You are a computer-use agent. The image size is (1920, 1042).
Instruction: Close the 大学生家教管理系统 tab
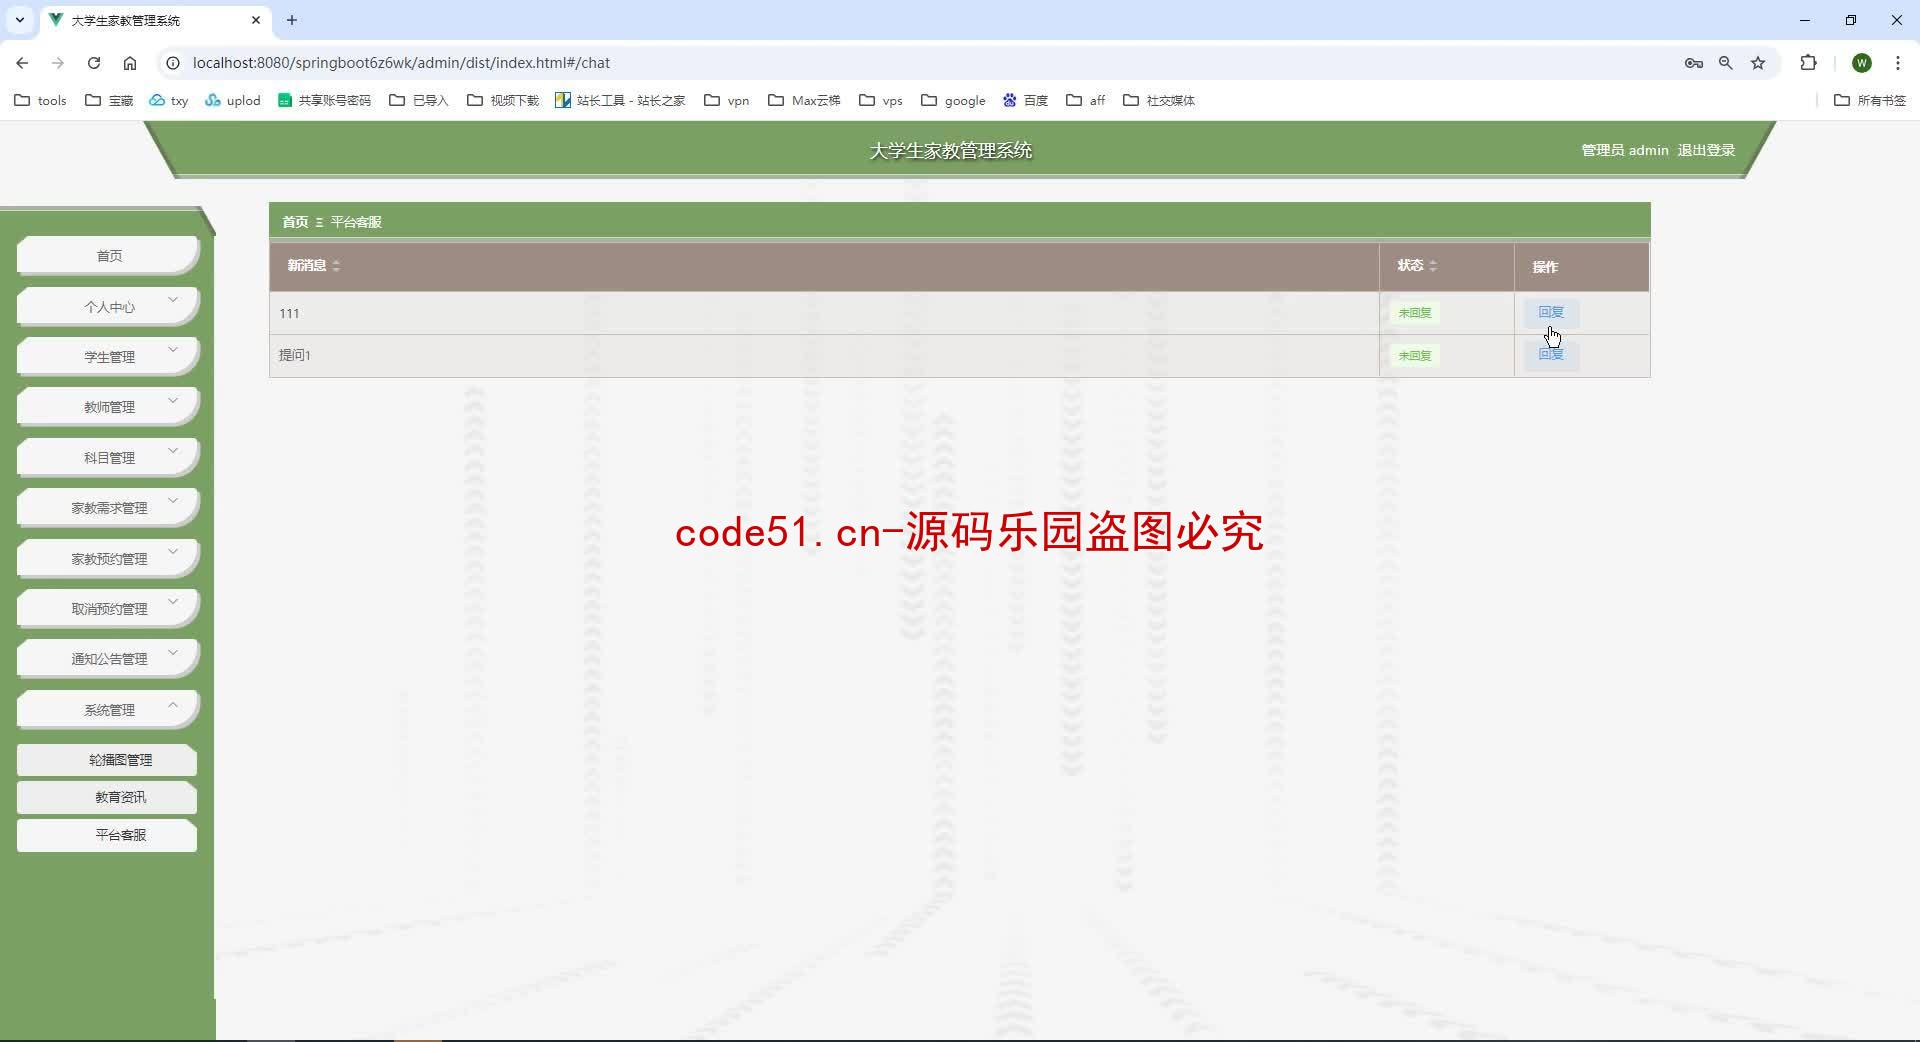(x=256, y=20)
